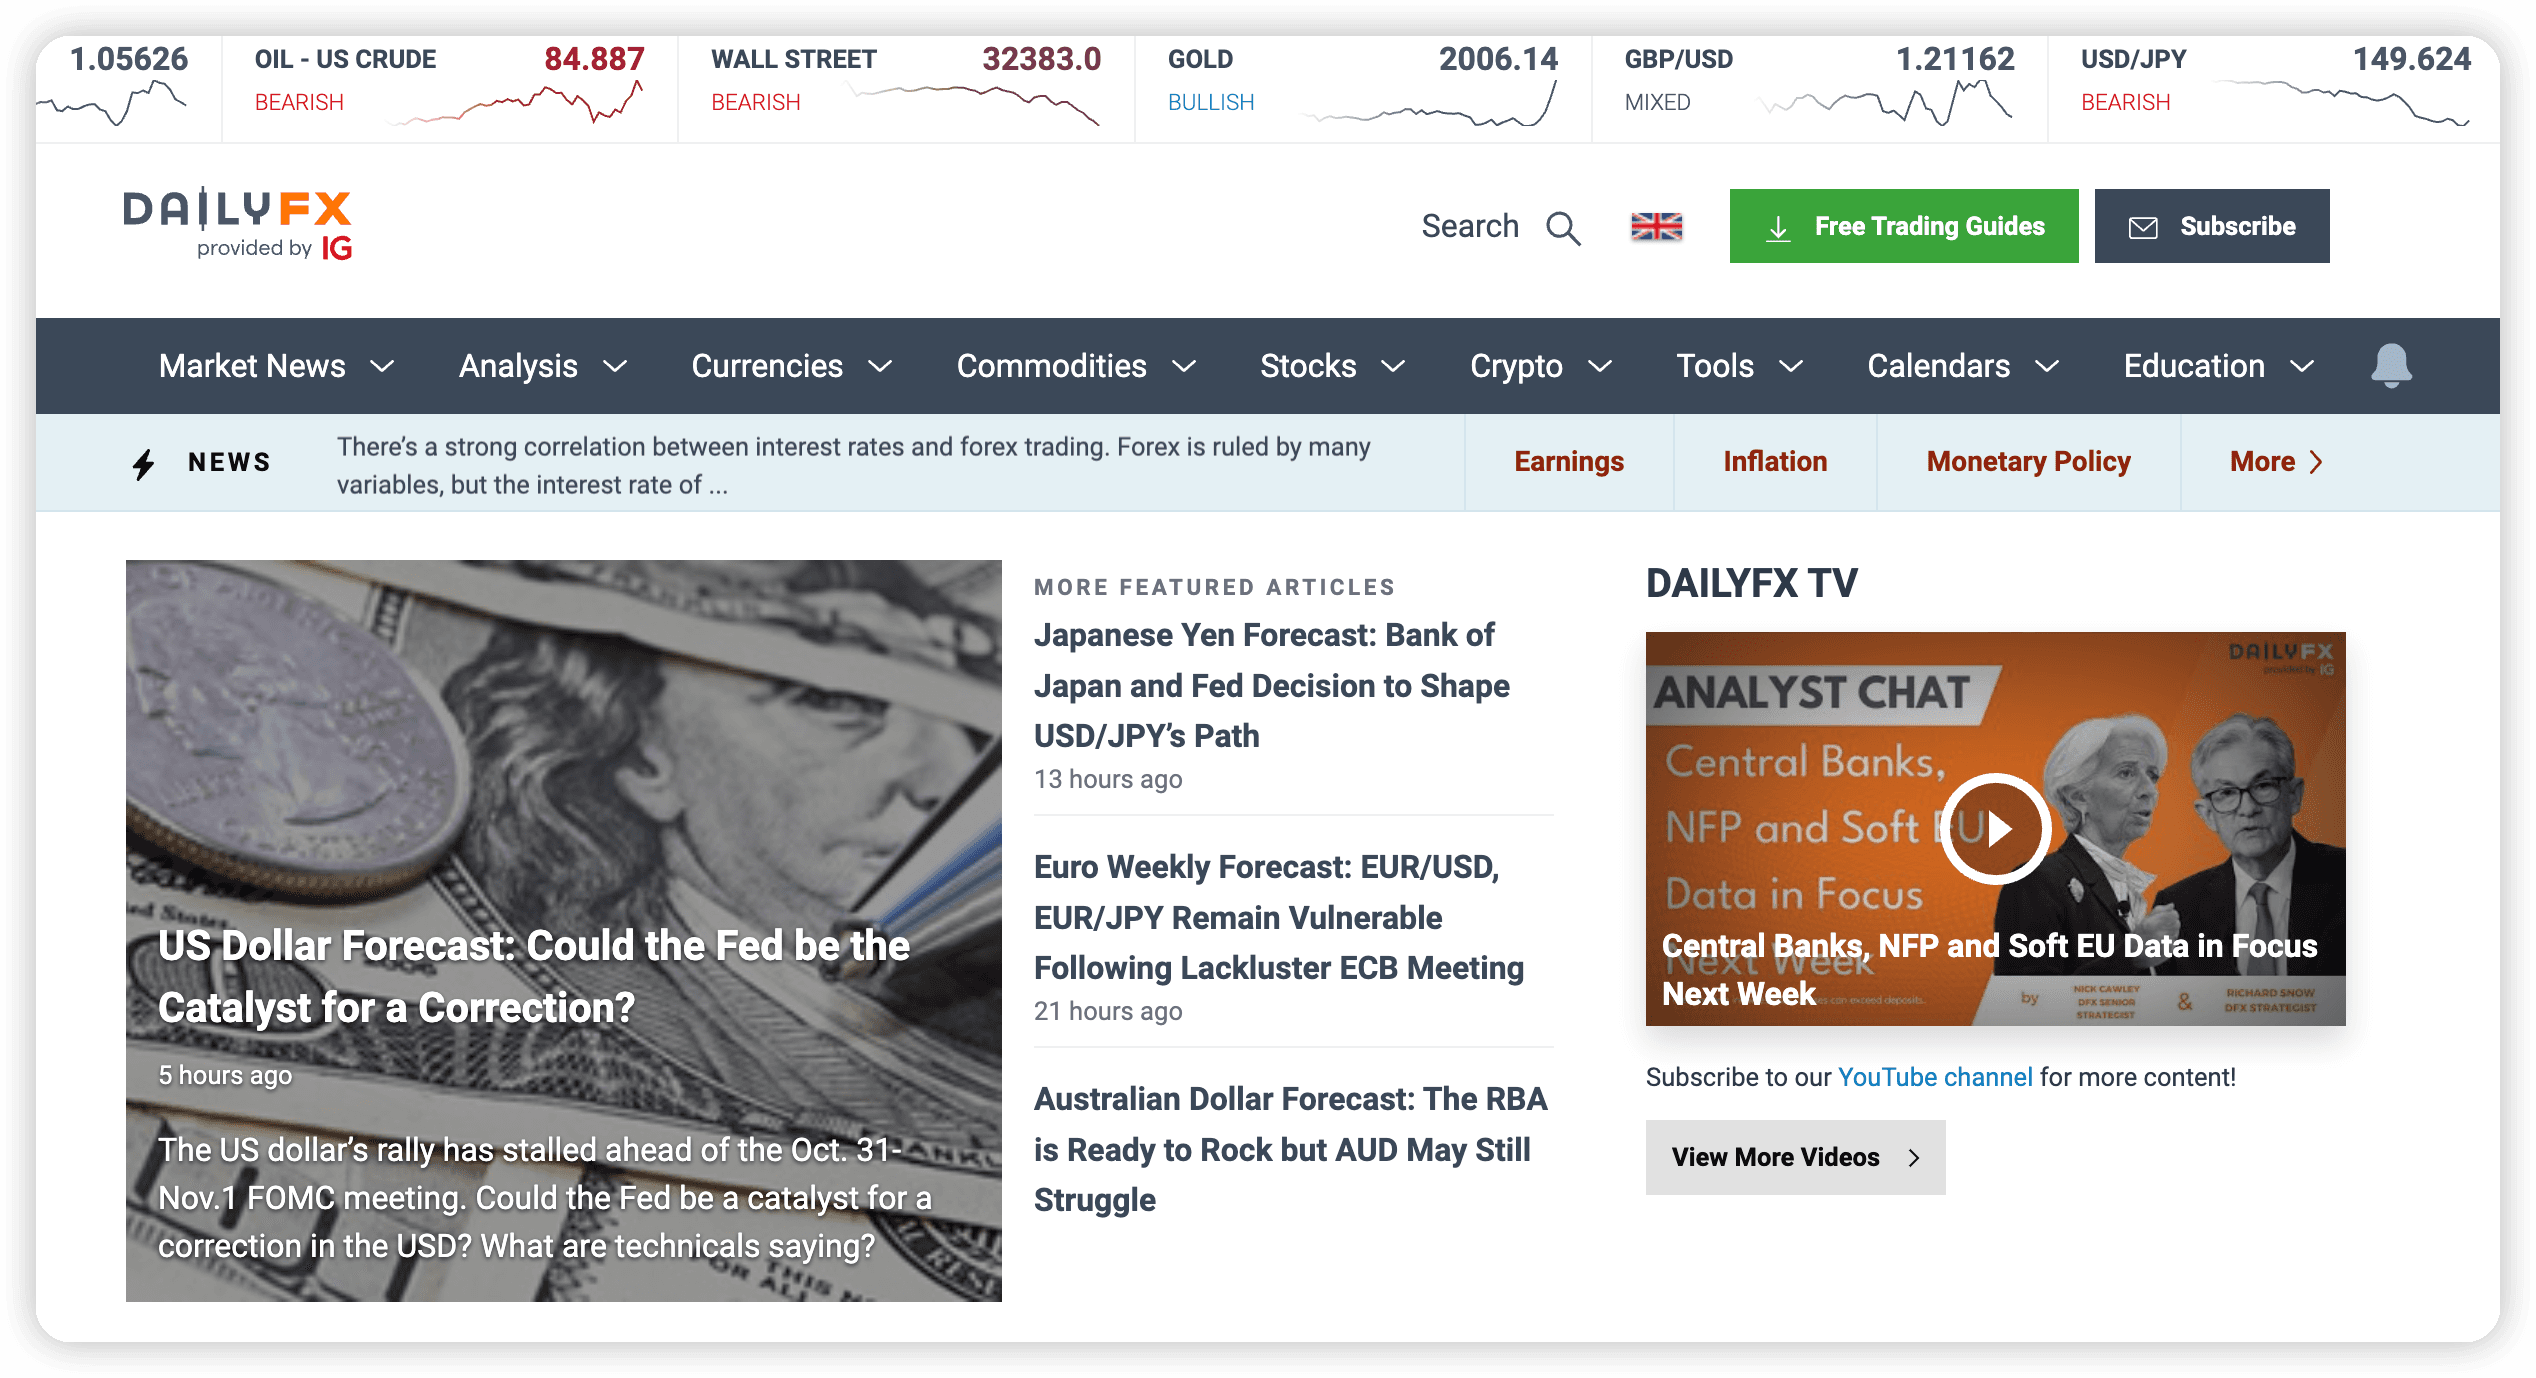The width and height of the screenshot is (2536, 1378).
Task: Open the Currencies menu item
Action: [767, 366]
